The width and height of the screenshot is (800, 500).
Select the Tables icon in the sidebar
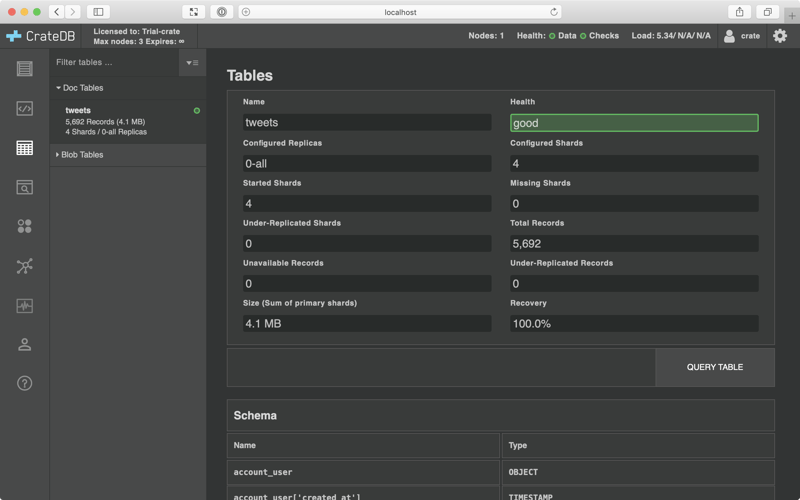coord(24,148)
